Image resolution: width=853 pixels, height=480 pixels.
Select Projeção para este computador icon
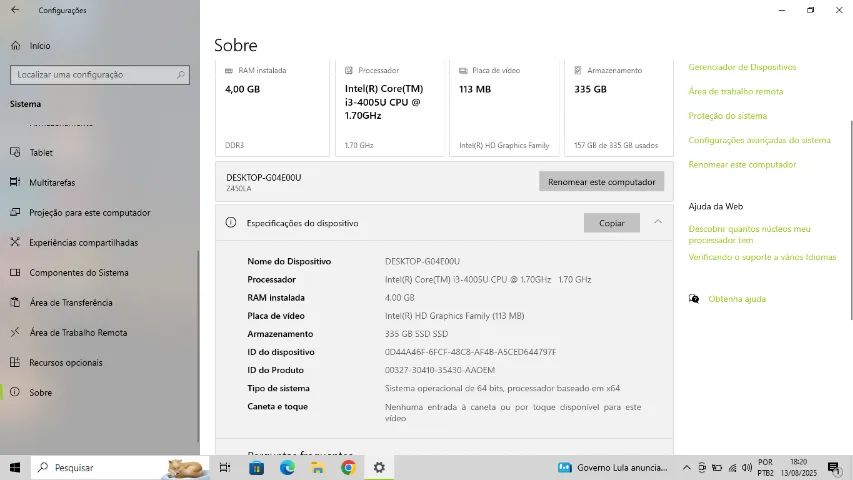[15, 212]
